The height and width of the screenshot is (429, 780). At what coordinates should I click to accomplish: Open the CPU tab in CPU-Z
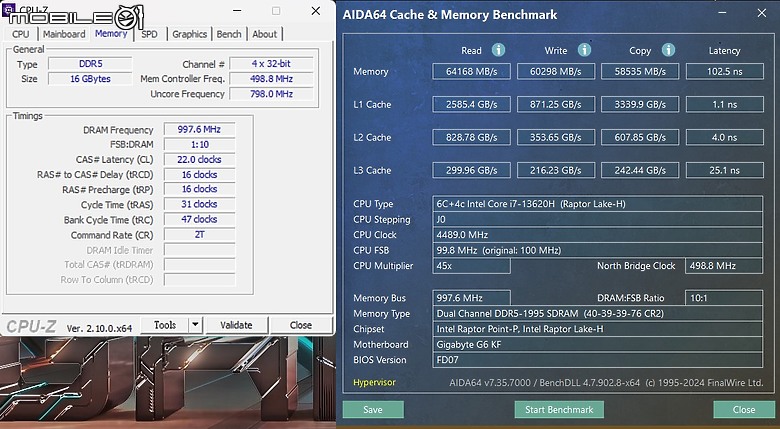tap(20, 34)
